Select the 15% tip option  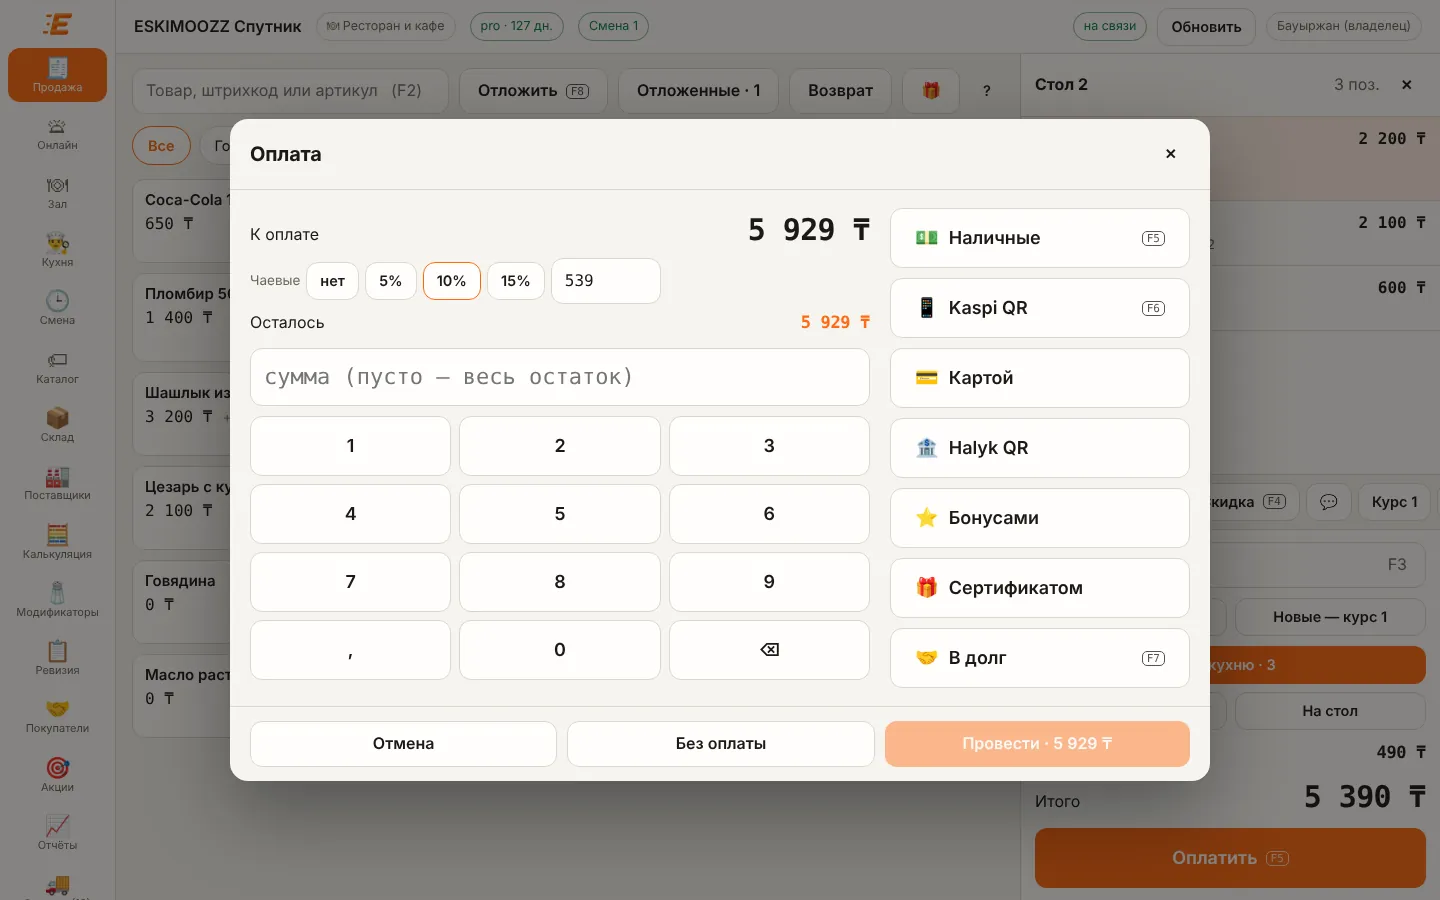[515, 281]
